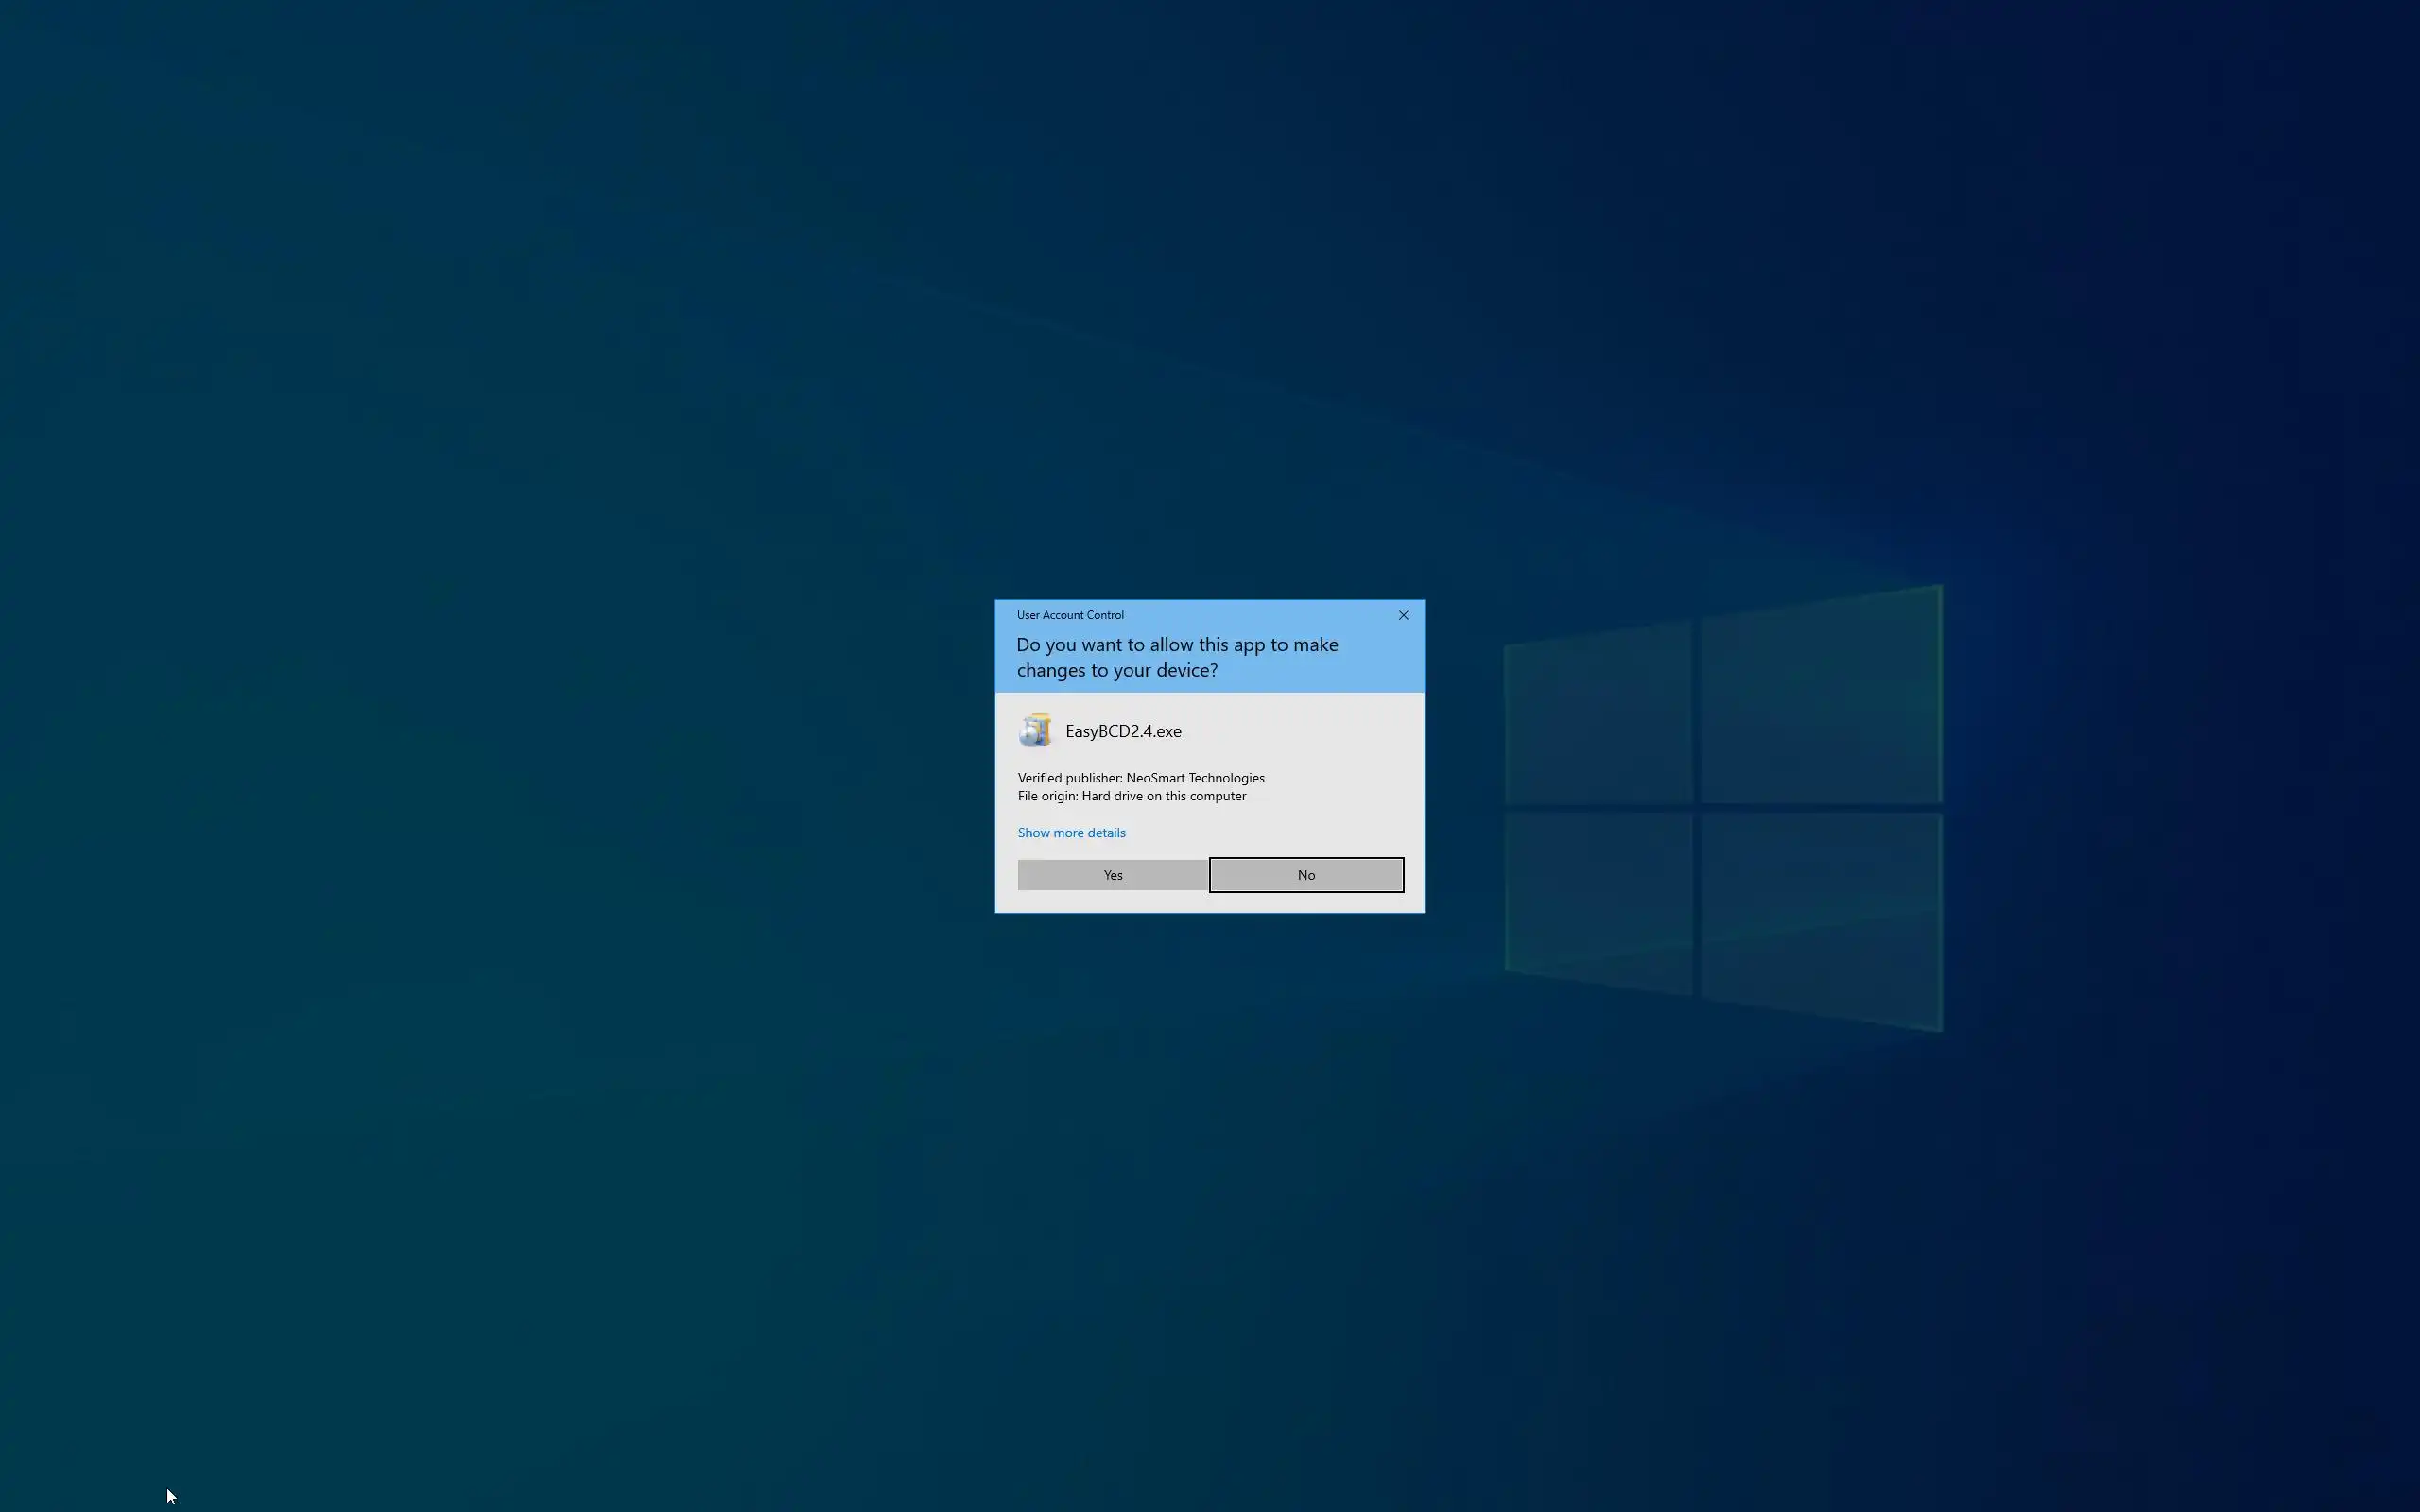Expand Show more details
The height and width of the screenshot is (1512, 2420).
point(1071,833)
